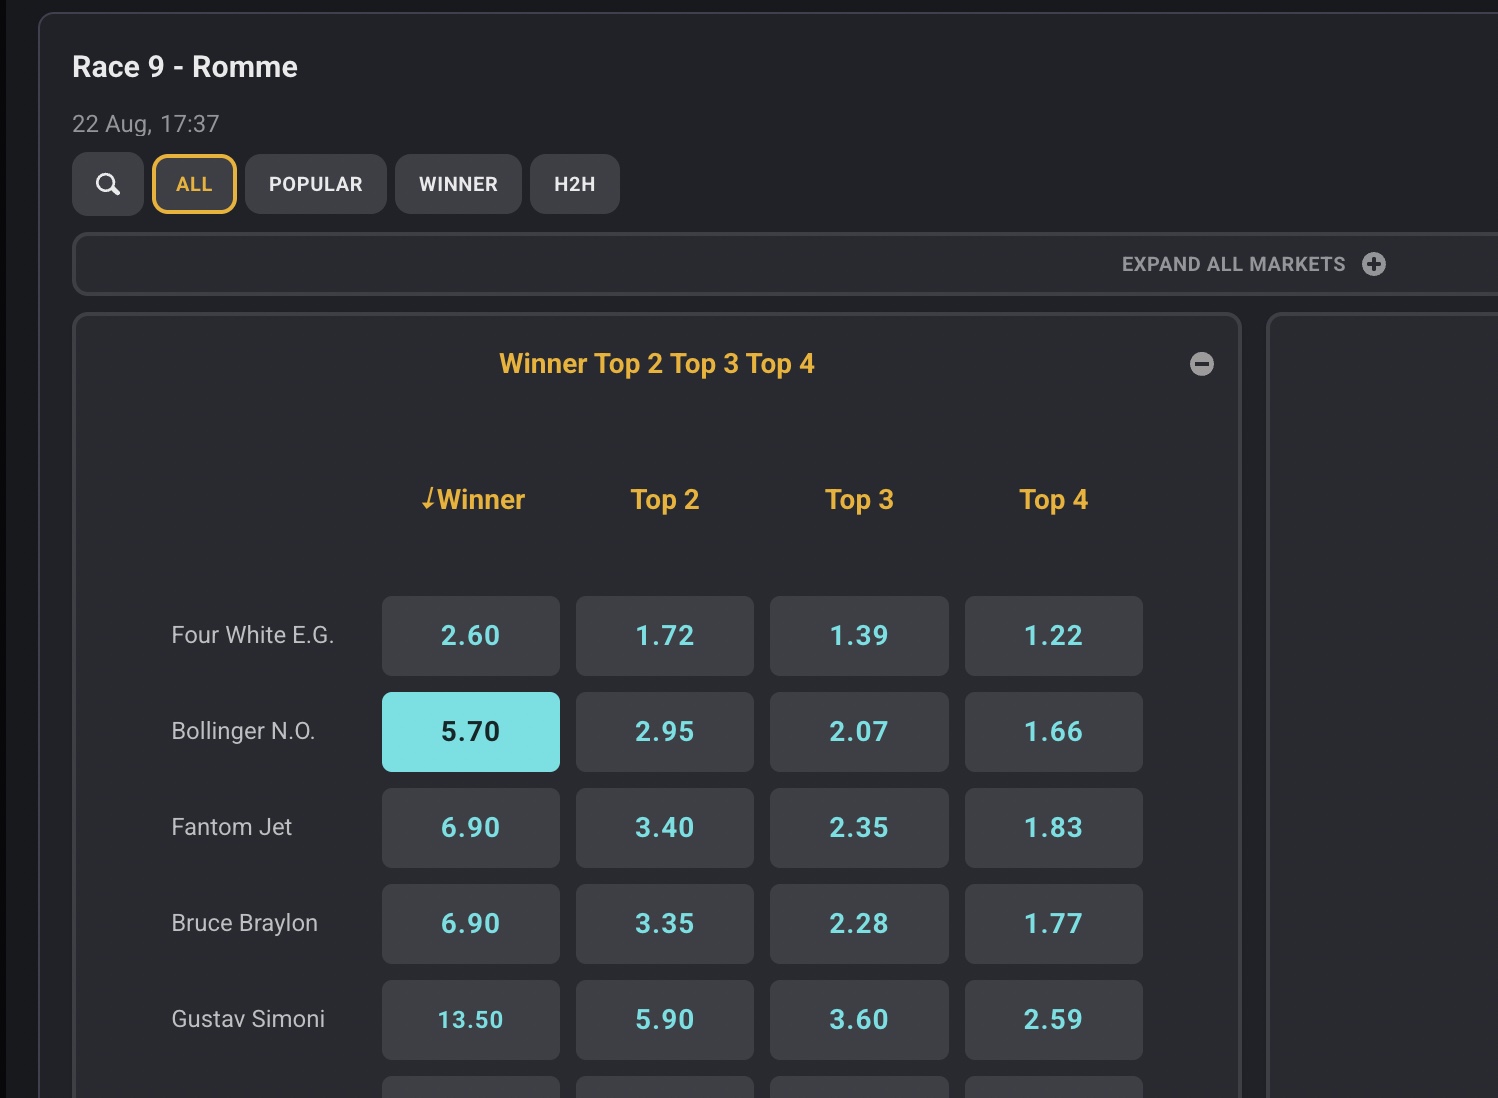Pick Gustav Simoni Top 2 odds 5.90
The width and height of the screenshot is (1498, 1098).
665,1020
